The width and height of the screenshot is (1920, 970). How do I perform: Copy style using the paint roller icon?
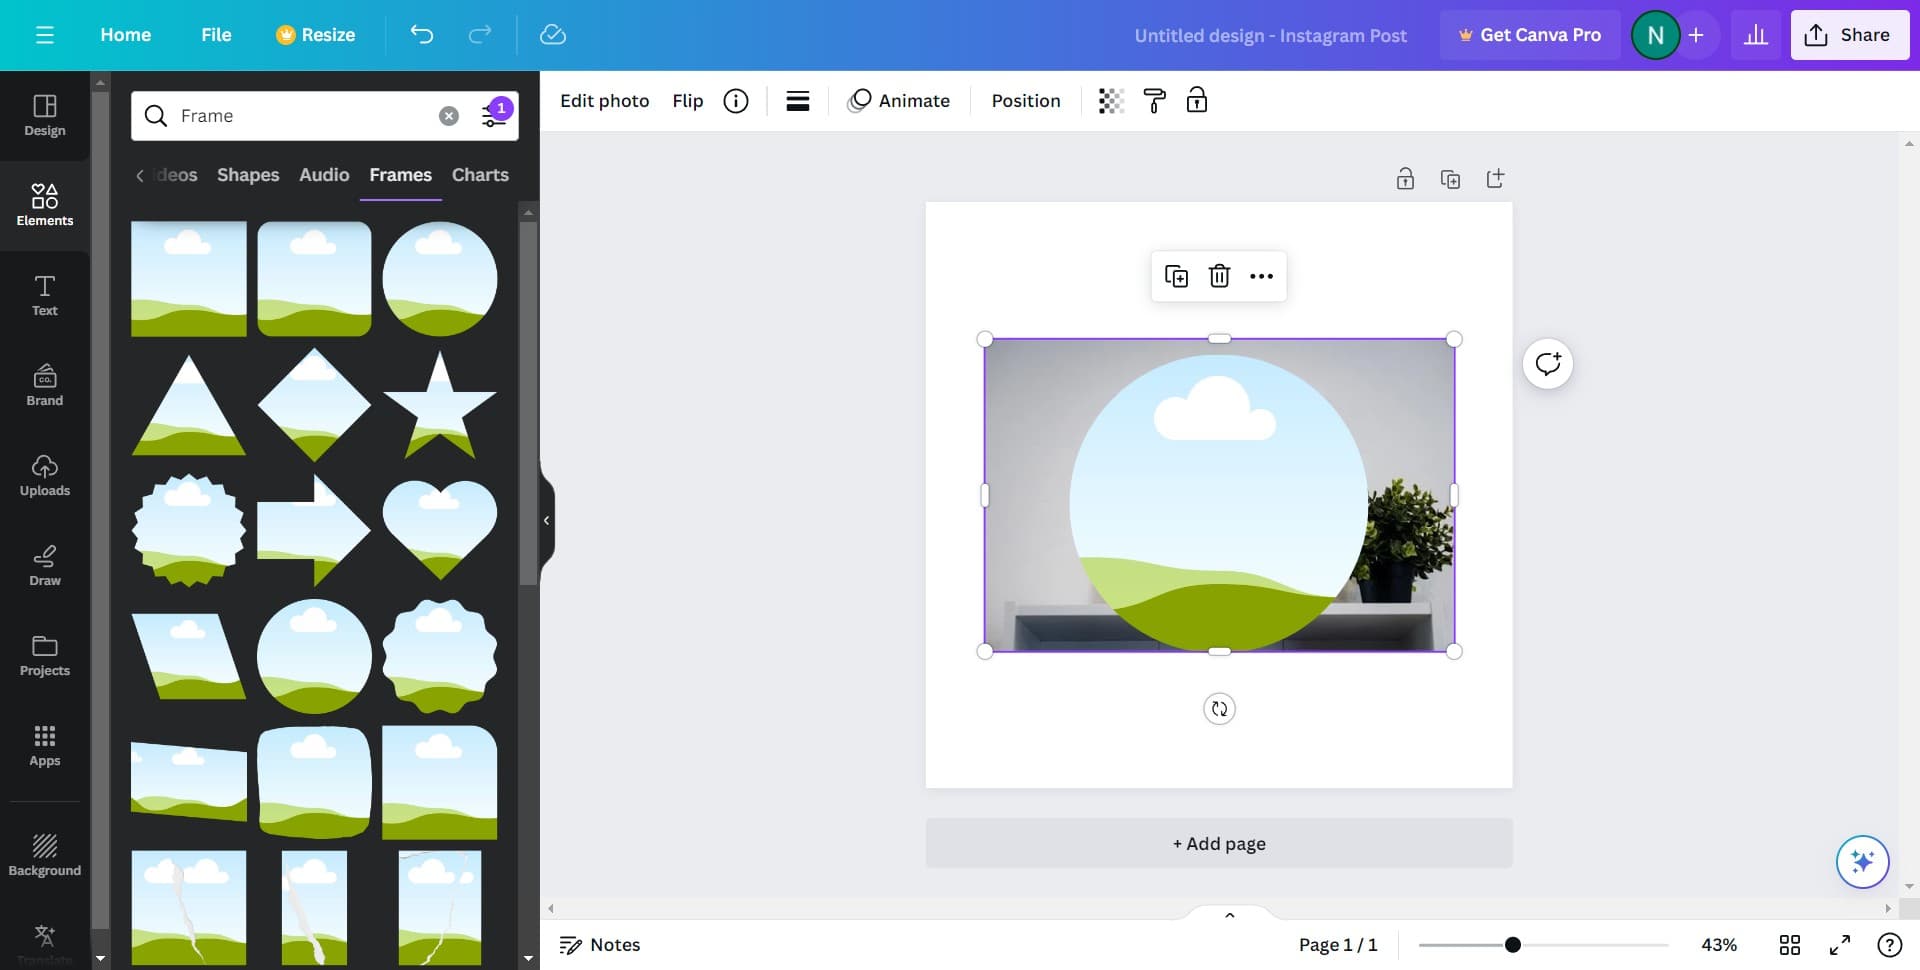tap(1154, 100)
